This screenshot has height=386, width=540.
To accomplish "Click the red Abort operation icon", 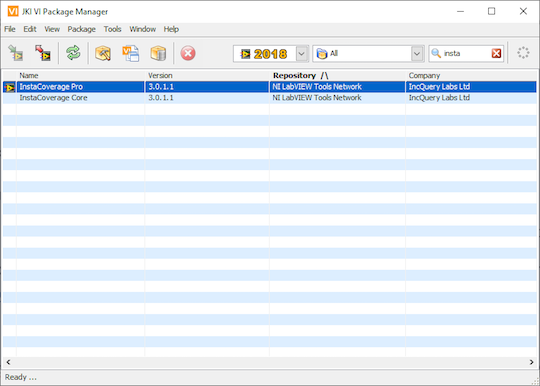I will (188, 53).
